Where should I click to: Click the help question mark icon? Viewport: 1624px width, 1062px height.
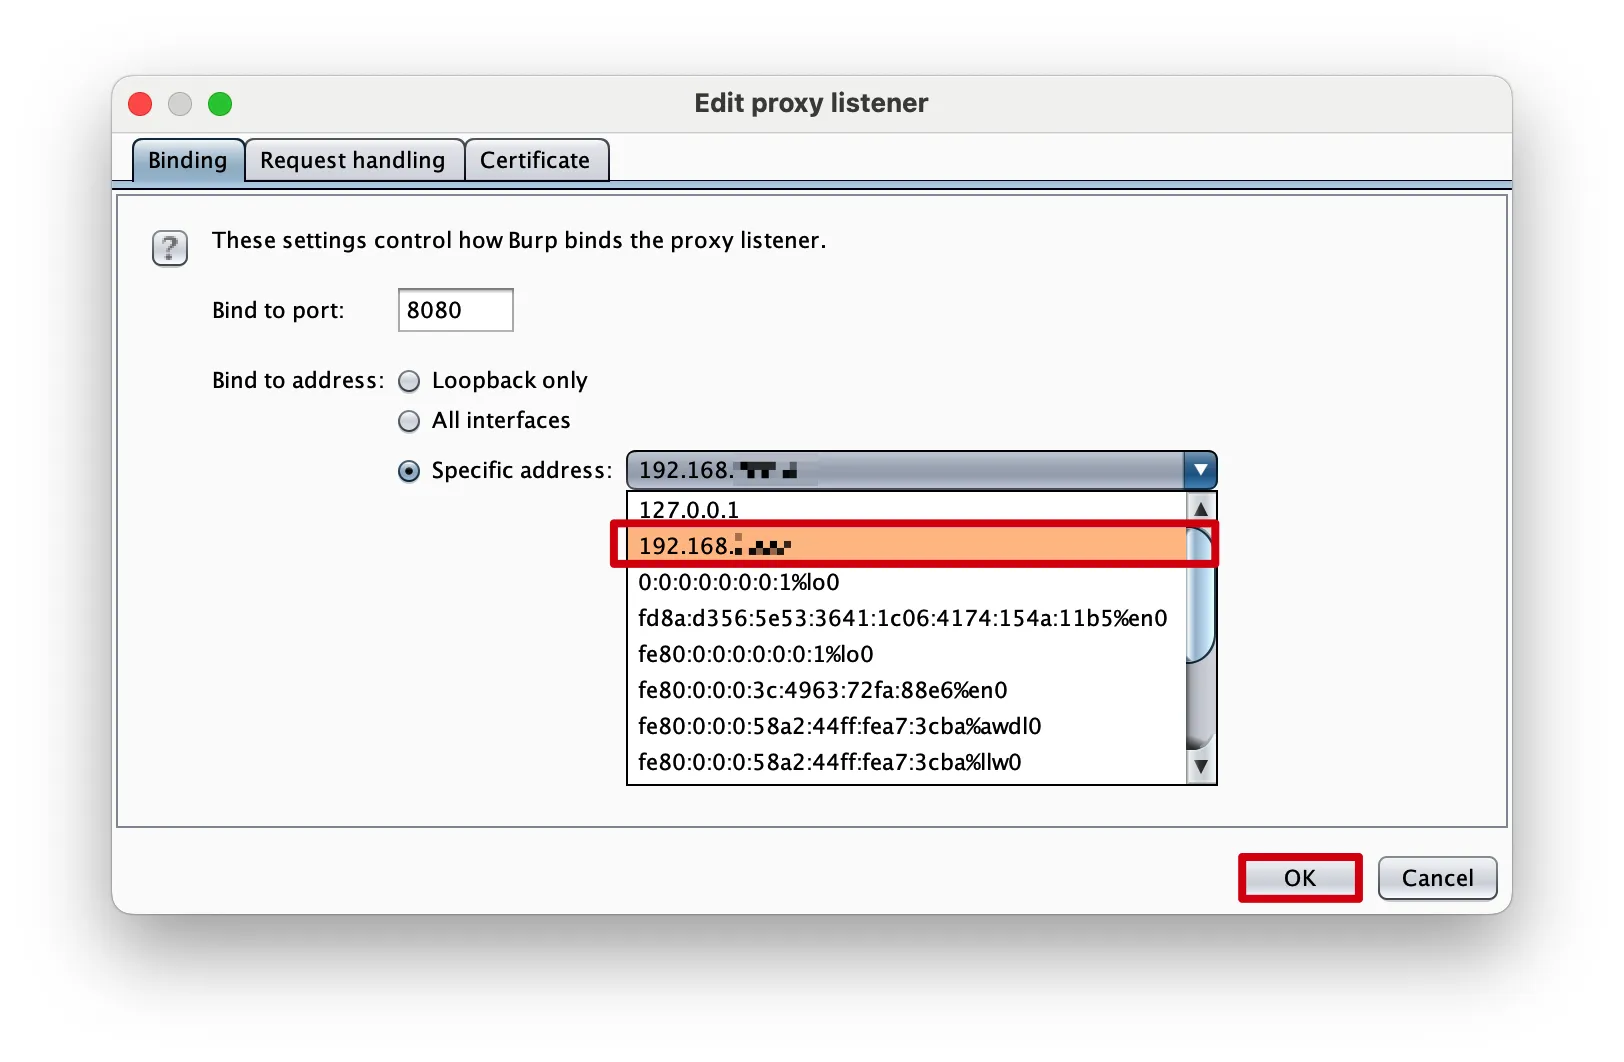coord(169,248)
